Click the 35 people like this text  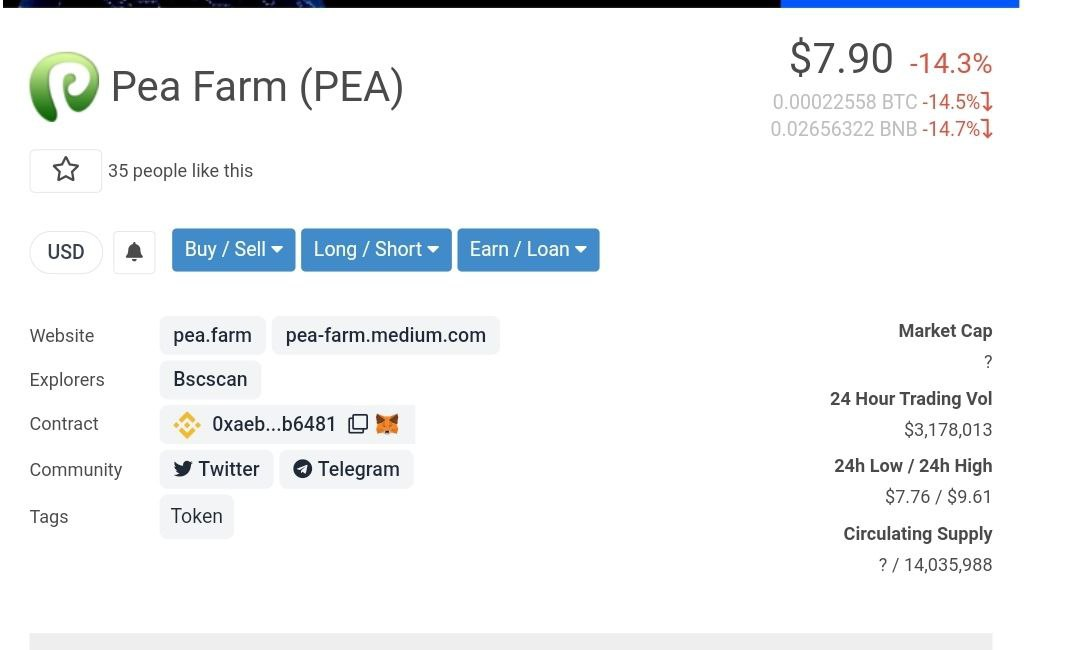point(180,171)
